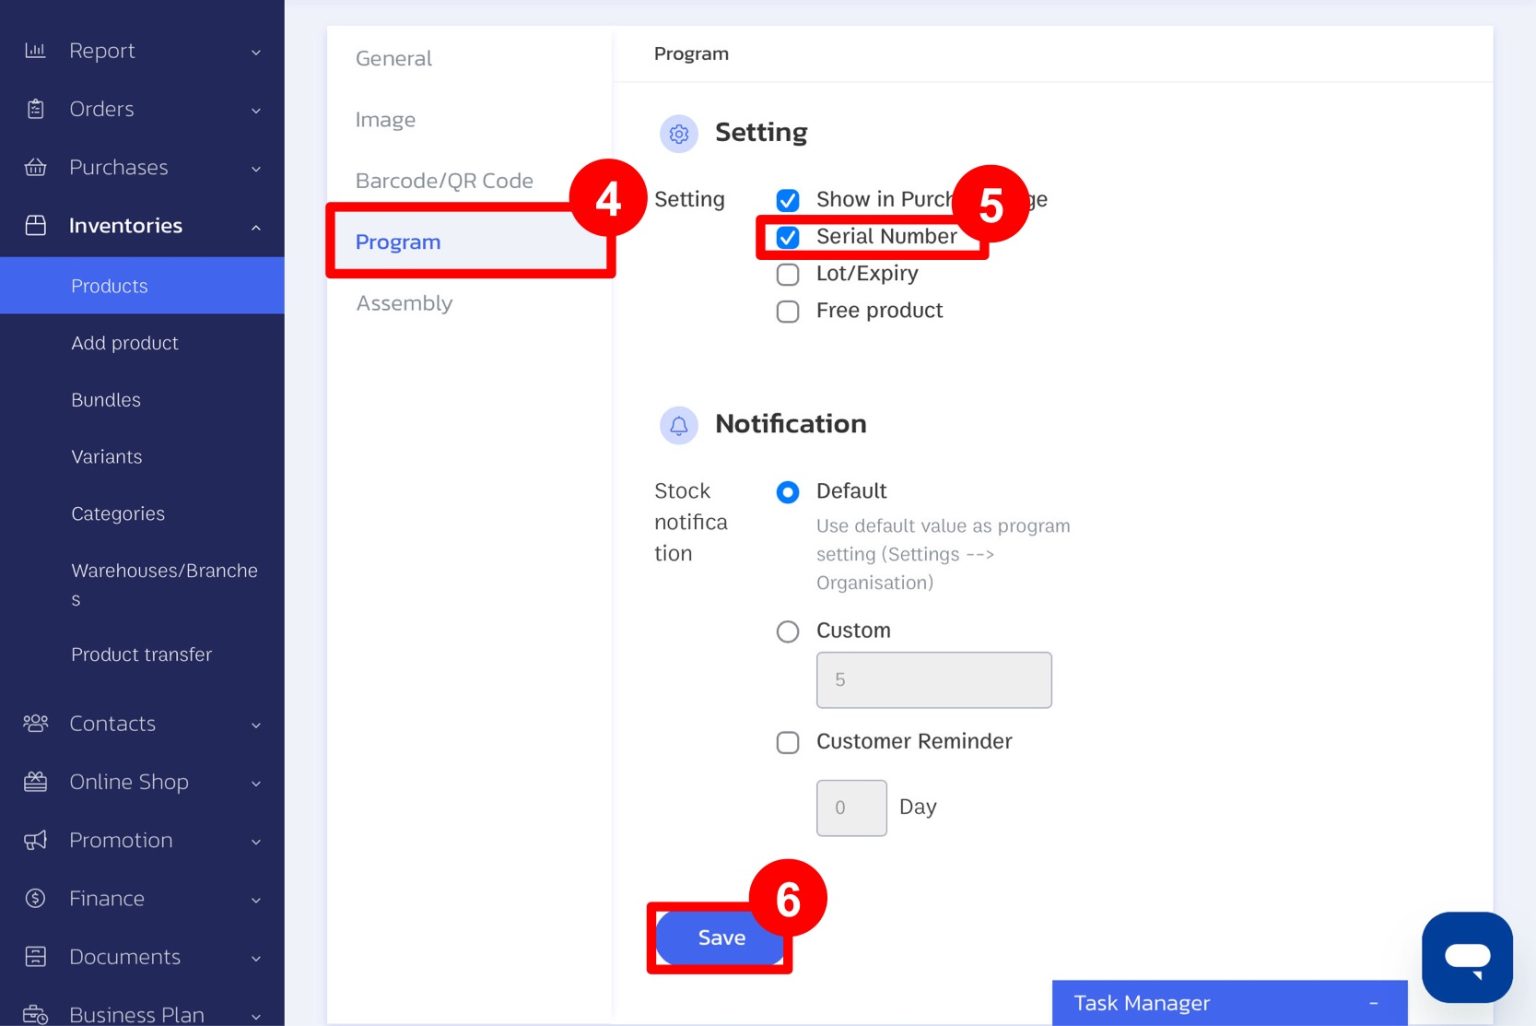This screenshot has height=1026, width=1536.
Task: Select the Purchases basket icon
Action: pos(36,167)
